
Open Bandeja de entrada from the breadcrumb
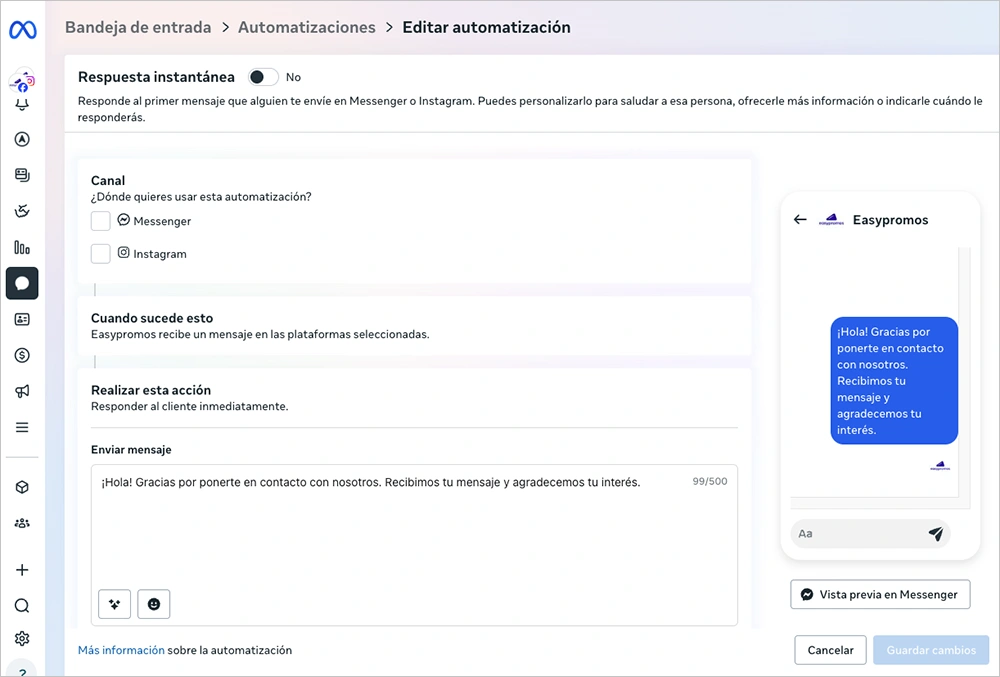138,27
